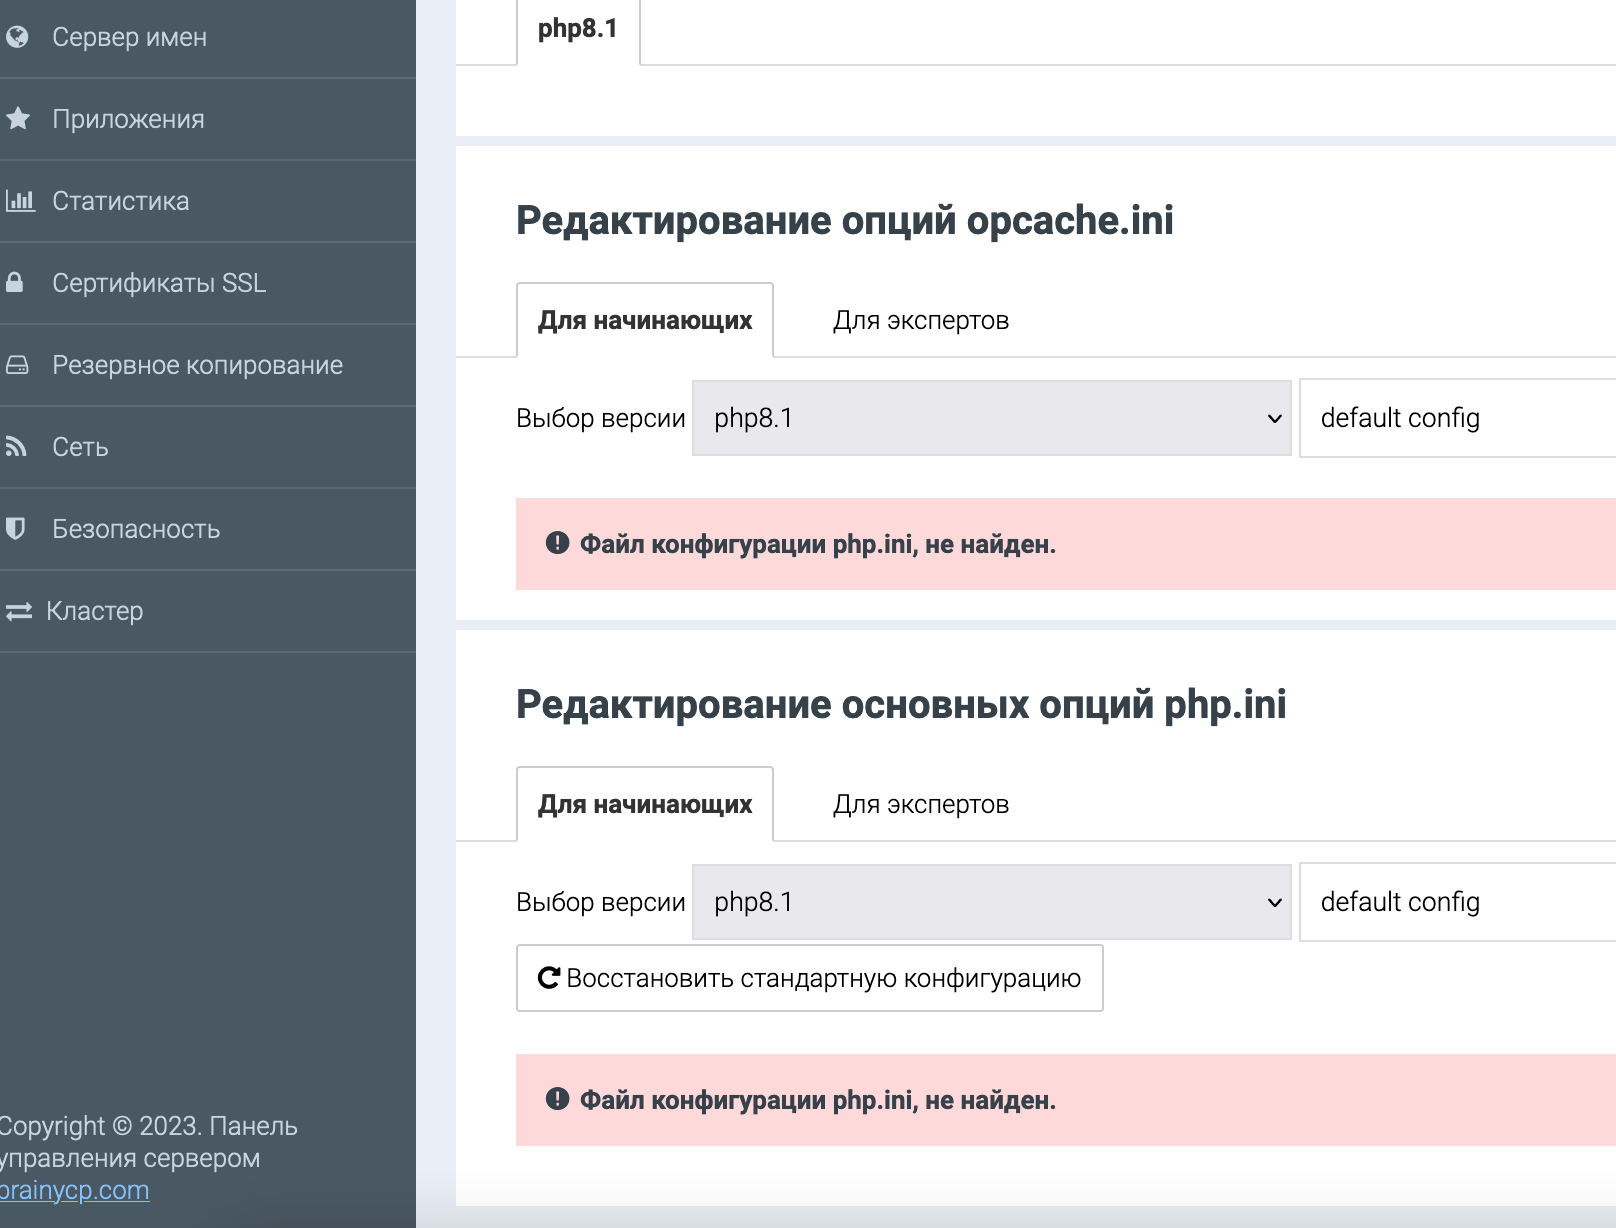The image size is (1616, 1228).
Task: Open the brainycp.com link in the footer
Action: point(73,1190)
